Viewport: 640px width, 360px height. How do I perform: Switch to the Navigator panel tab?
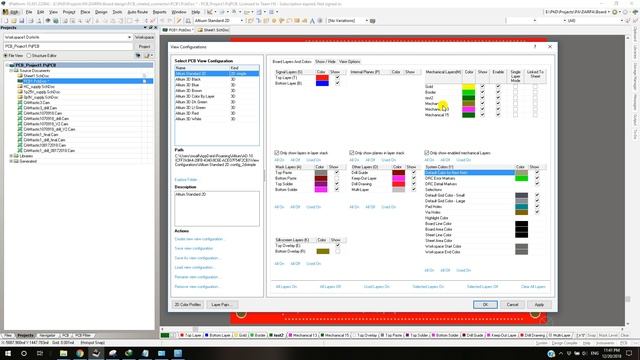(x=47, y=335)
